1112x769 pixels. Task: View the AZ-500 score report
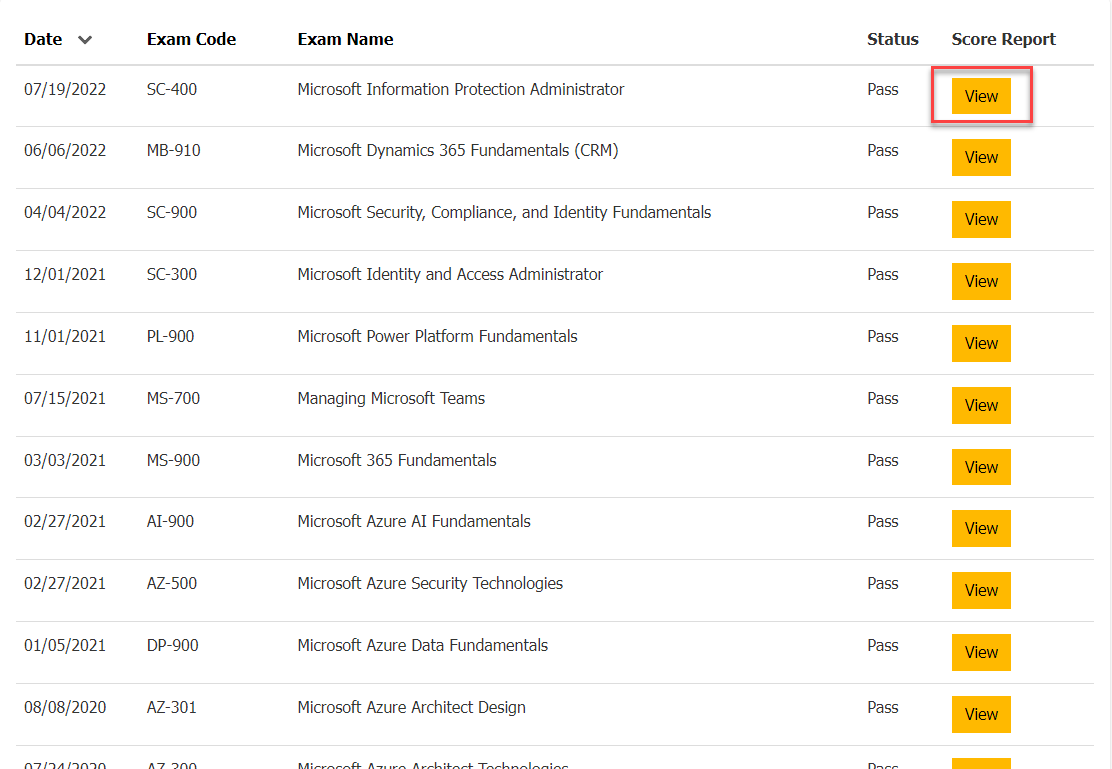click(981, 590)
